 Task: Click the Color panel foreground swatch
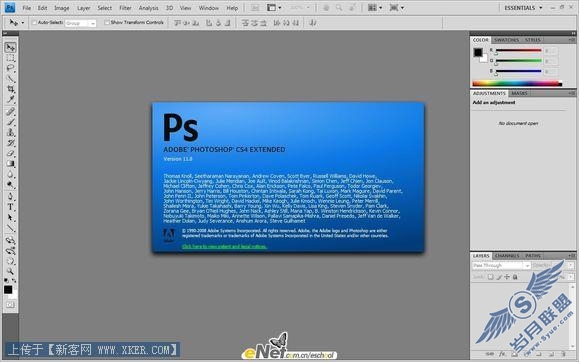pos(478,52)
